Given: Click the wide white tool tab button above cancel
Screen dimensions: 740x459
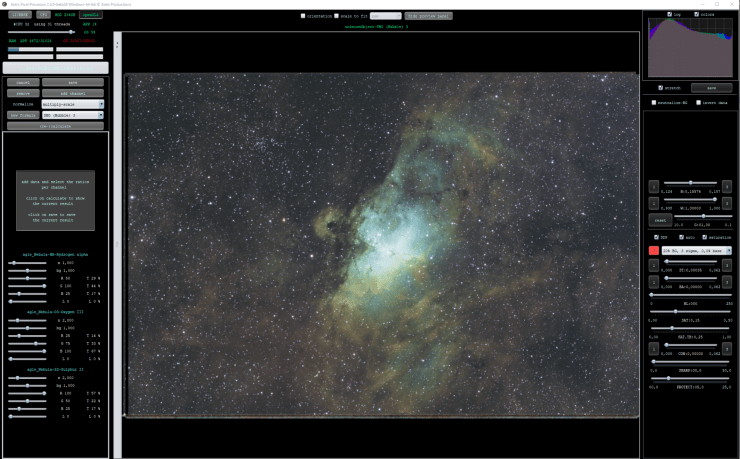Looking at the screenshot, I should (56, 68).
